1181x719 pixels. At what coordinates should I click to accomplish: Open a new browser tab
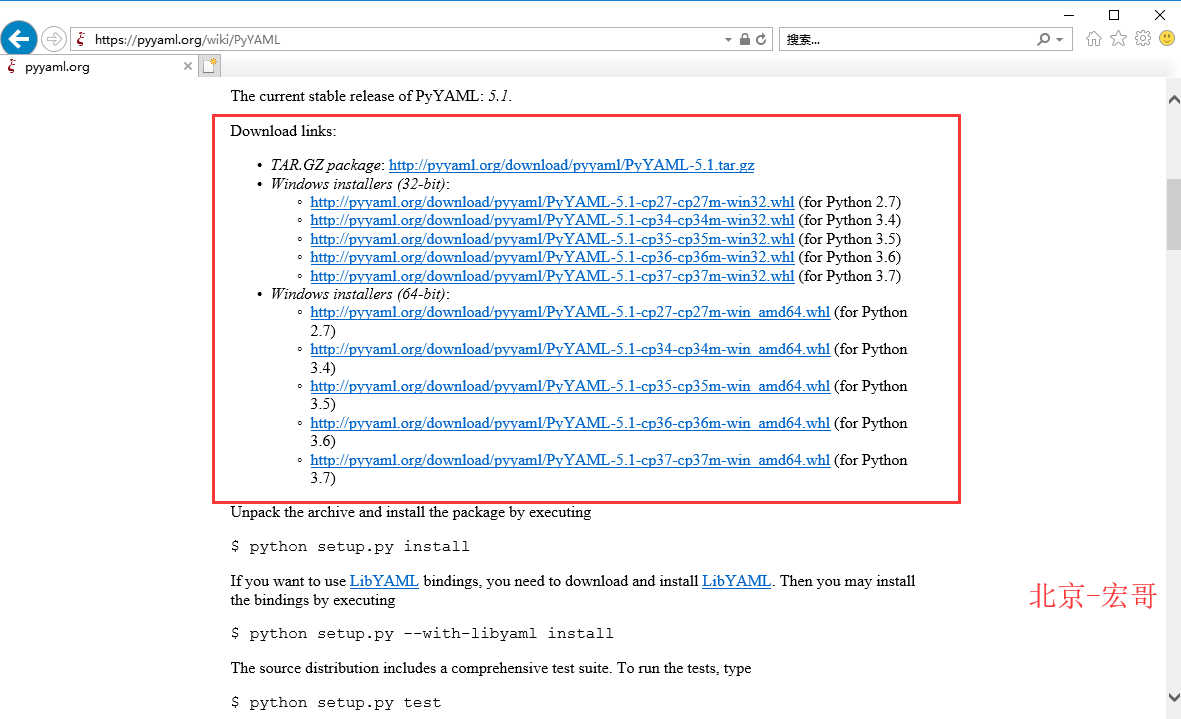(x=209, y=65)
